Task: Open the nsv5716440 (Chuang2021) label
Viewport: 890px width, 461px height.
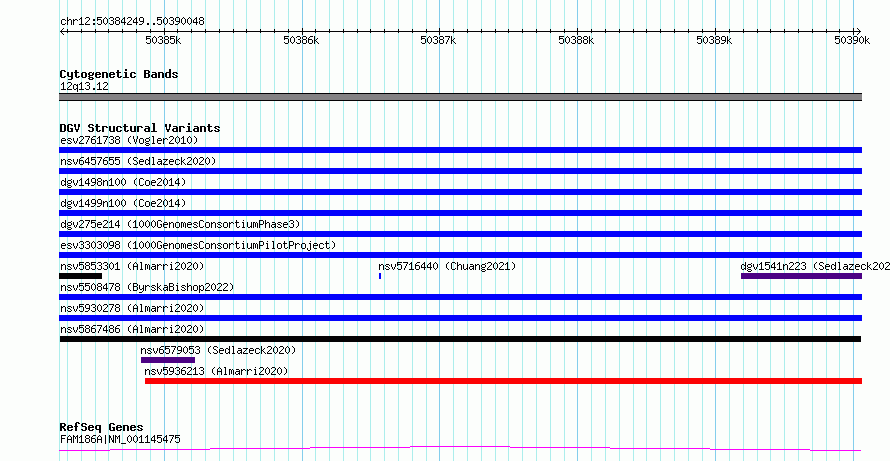Action: point(447,266)
